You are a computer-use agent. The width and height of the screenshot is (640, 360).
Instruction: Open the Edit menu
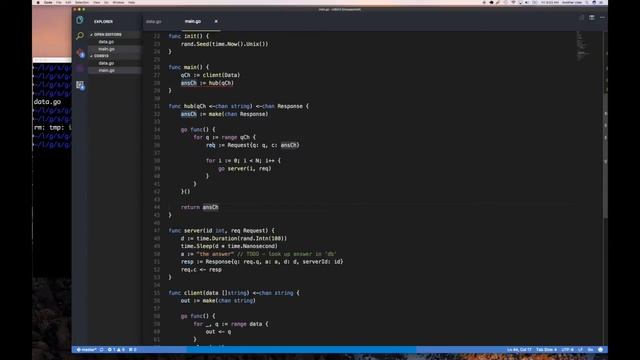point(68,2)
